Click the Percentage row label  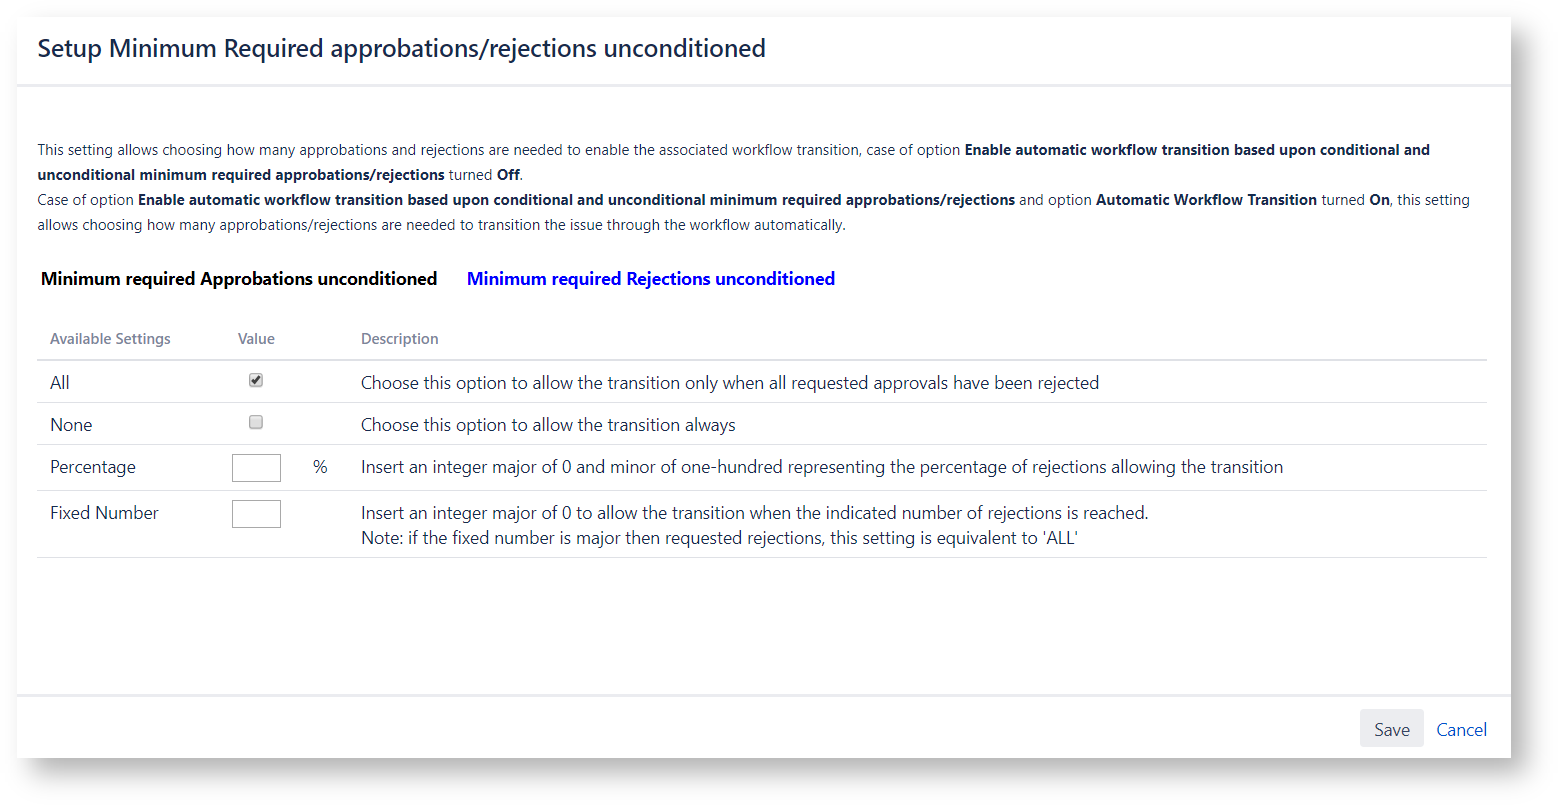tap(93, 467)
